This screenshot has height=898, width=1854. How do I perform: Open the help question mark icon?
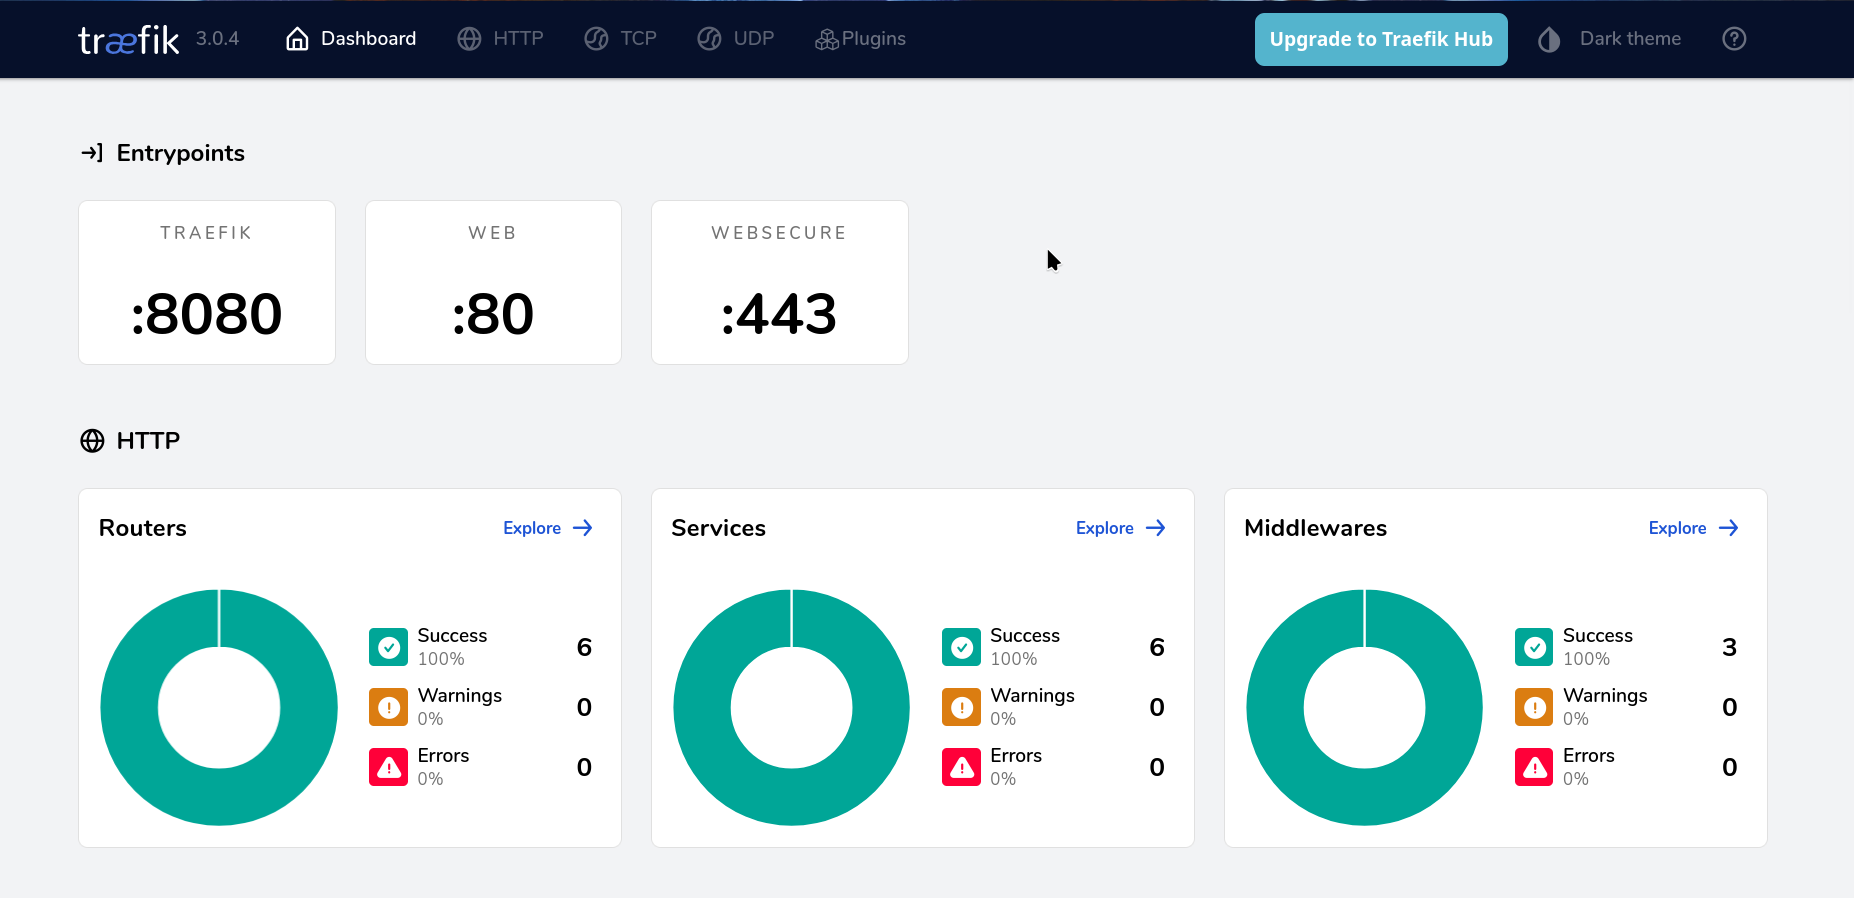point(1734,39)
